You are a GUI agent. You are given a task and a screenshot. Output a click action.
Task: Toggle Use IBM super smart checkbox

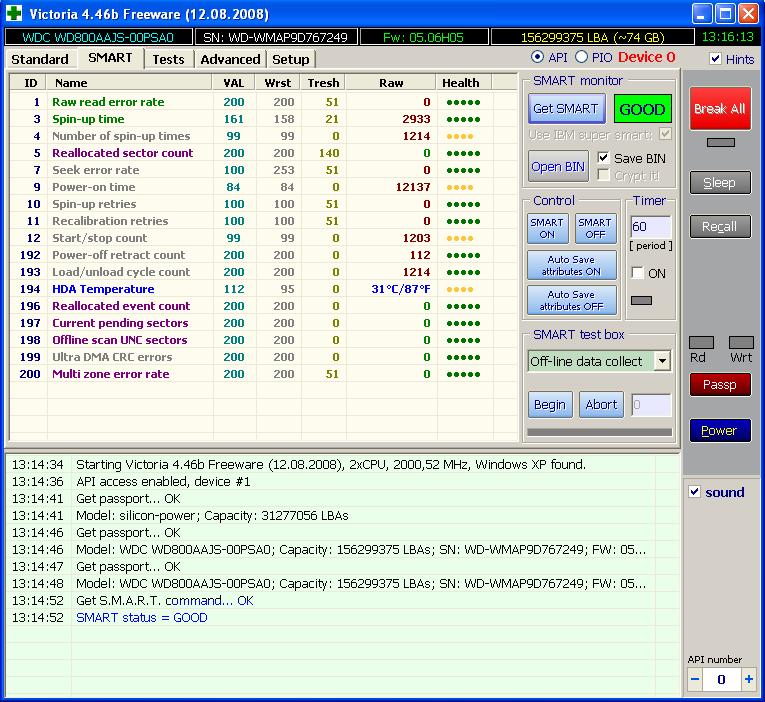[x=665, y=134]
